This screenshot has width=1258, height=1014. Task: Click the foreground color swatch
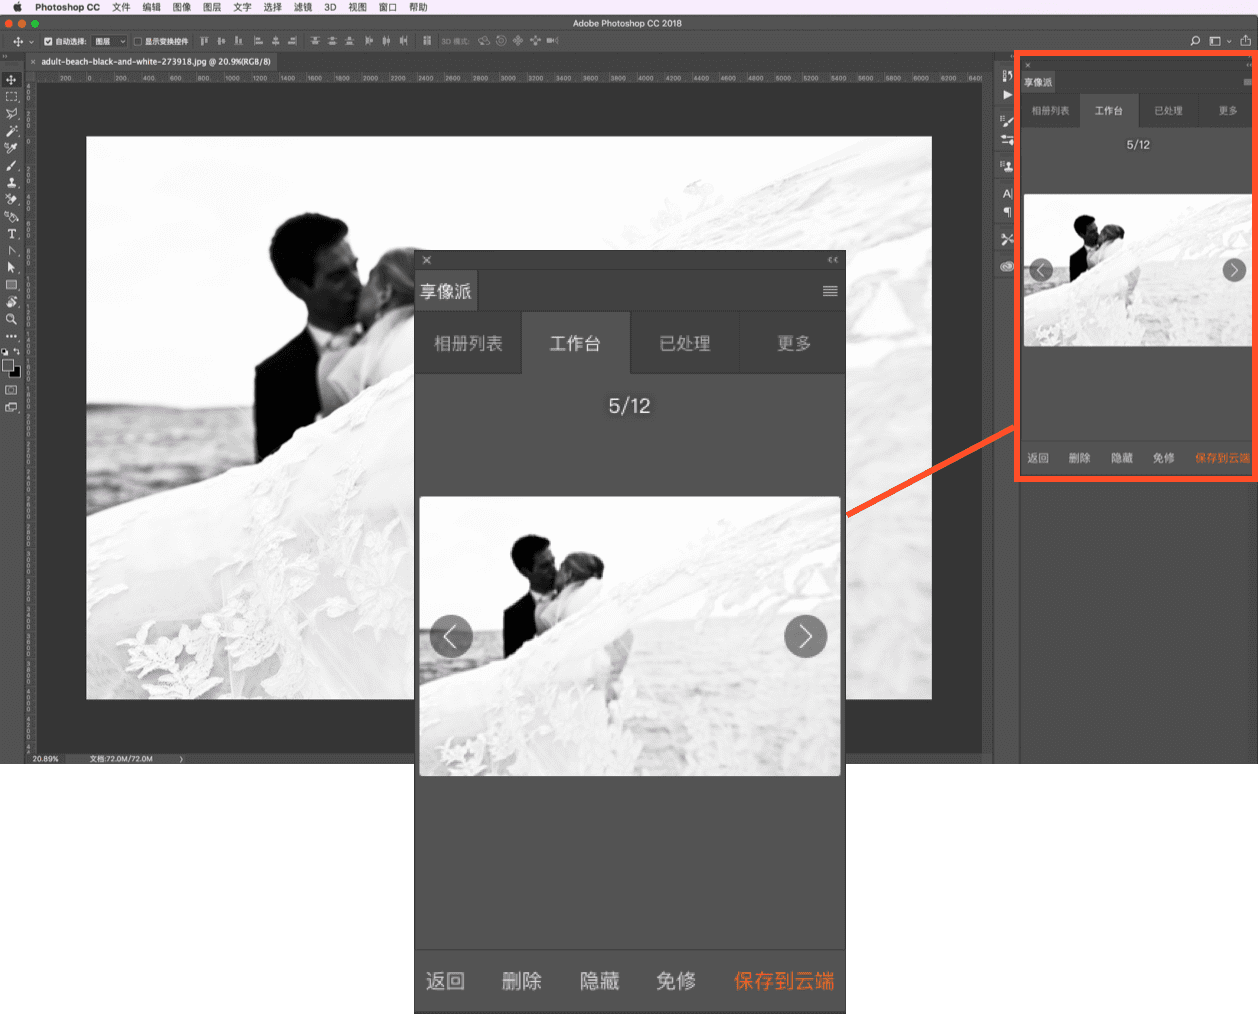click(8, 365)
